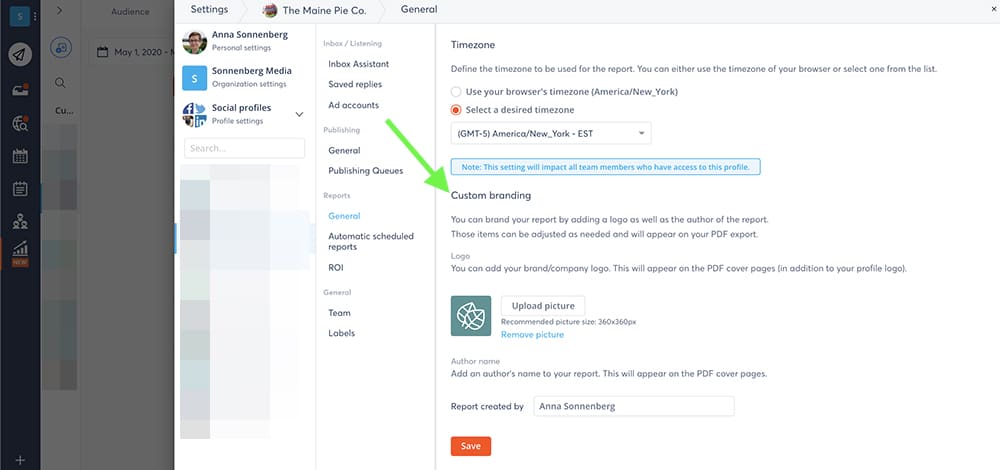Click the 'Report created by' name field

tap(632, 406)
